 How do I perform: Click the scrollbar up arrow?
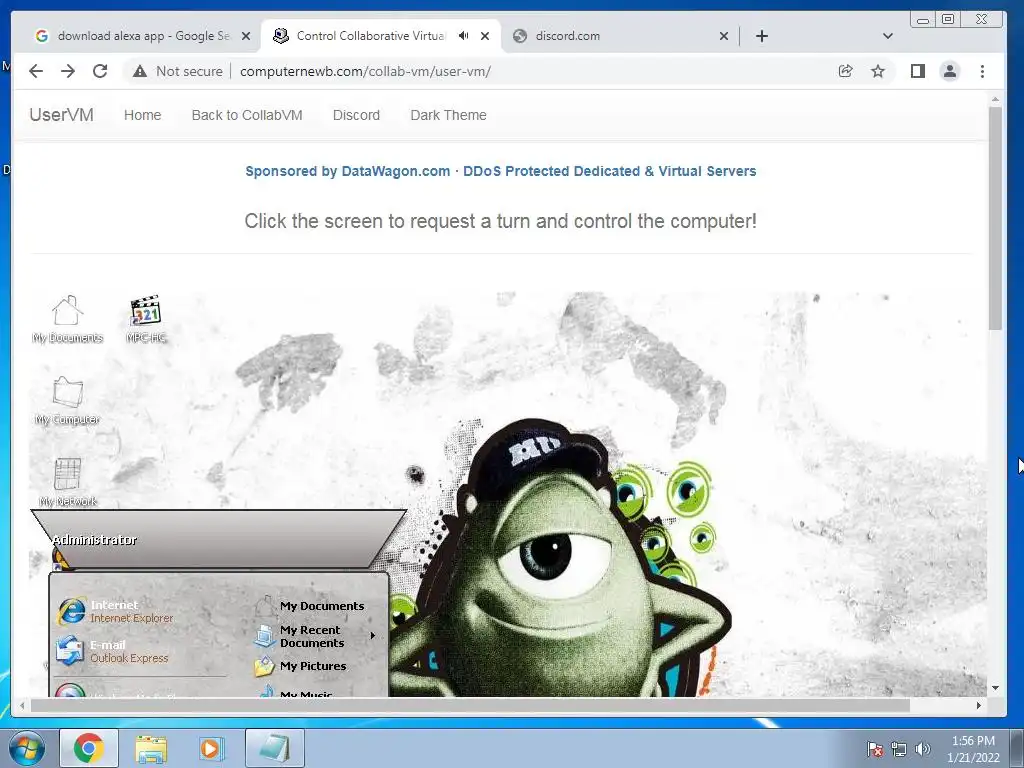coord(995,99)
